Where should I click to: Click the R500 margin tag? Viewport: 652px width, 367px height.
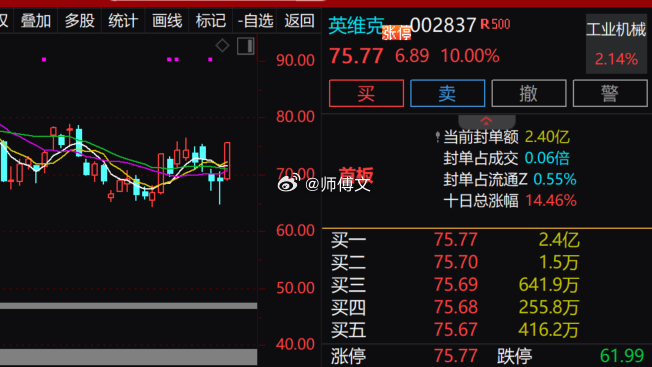(x=495, y=24)
